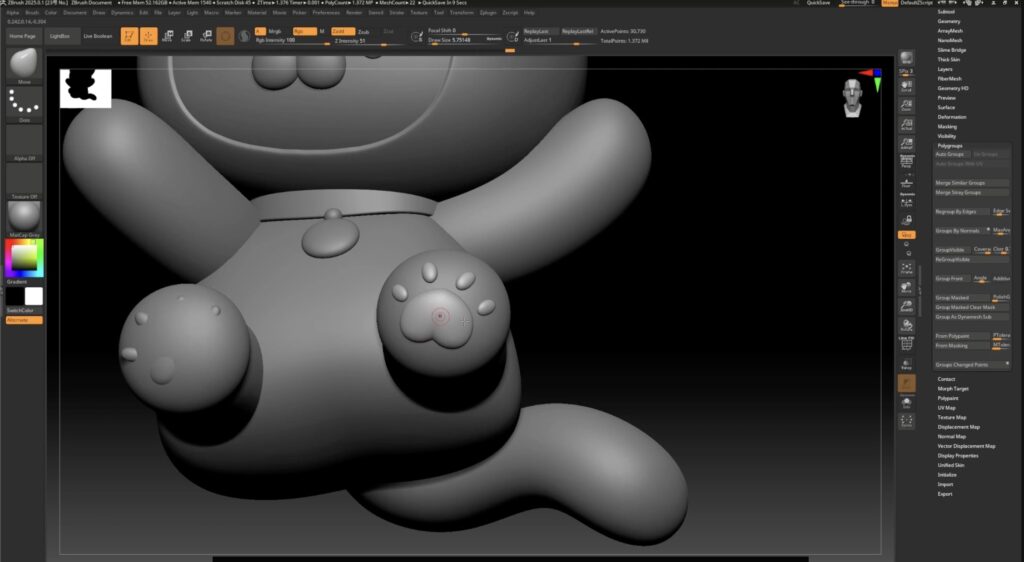
Task: Toggle the Transp transparency icon
Action: click(x=906, y=364)
